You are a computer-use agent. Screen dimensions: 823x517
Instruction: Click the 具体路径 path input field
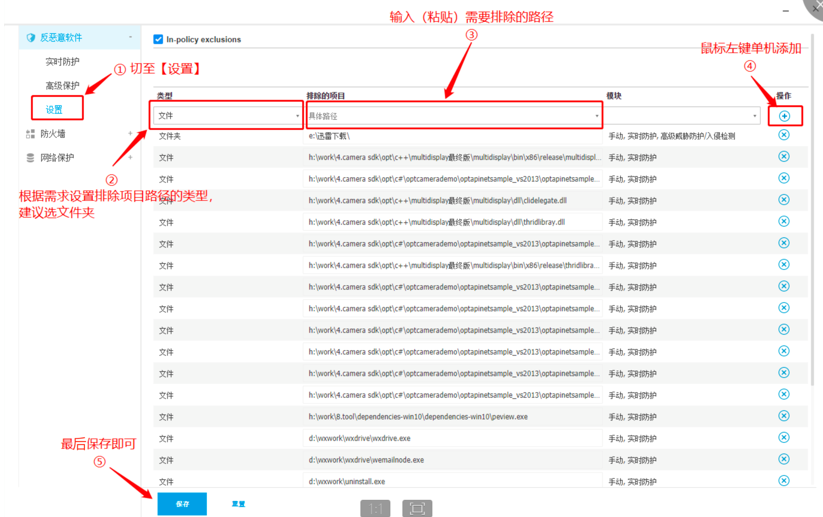[452, 116]
